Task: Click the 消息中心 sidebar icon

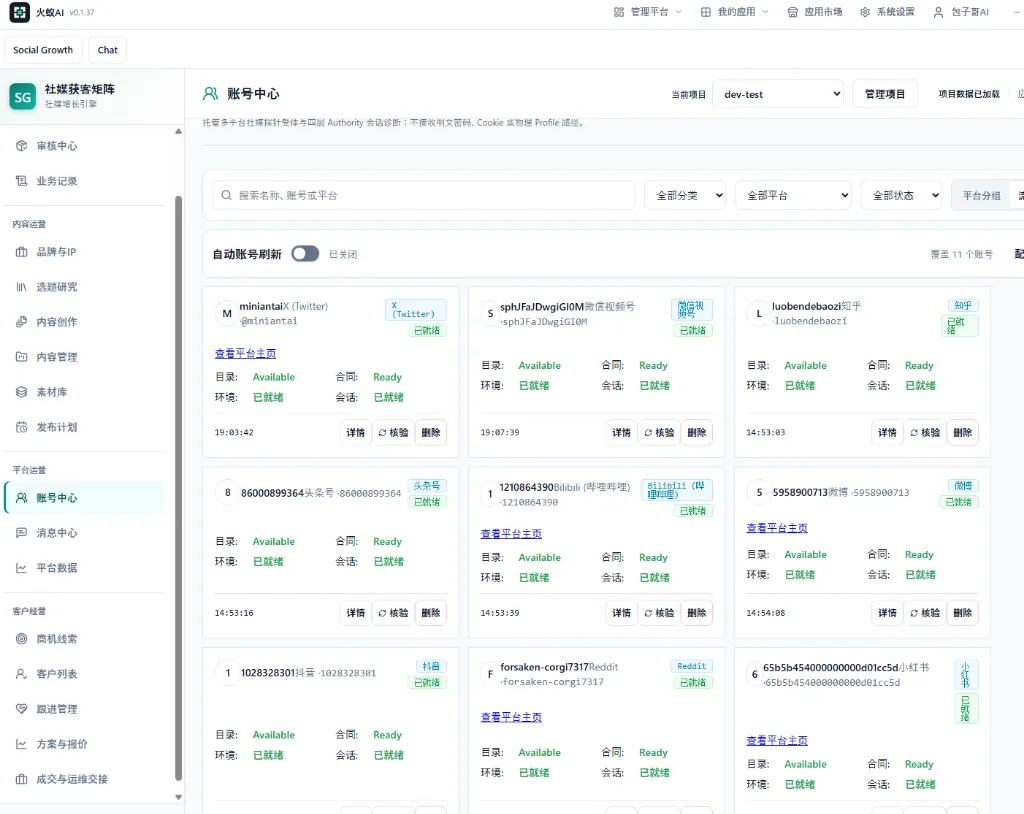Action: point(22,533)
